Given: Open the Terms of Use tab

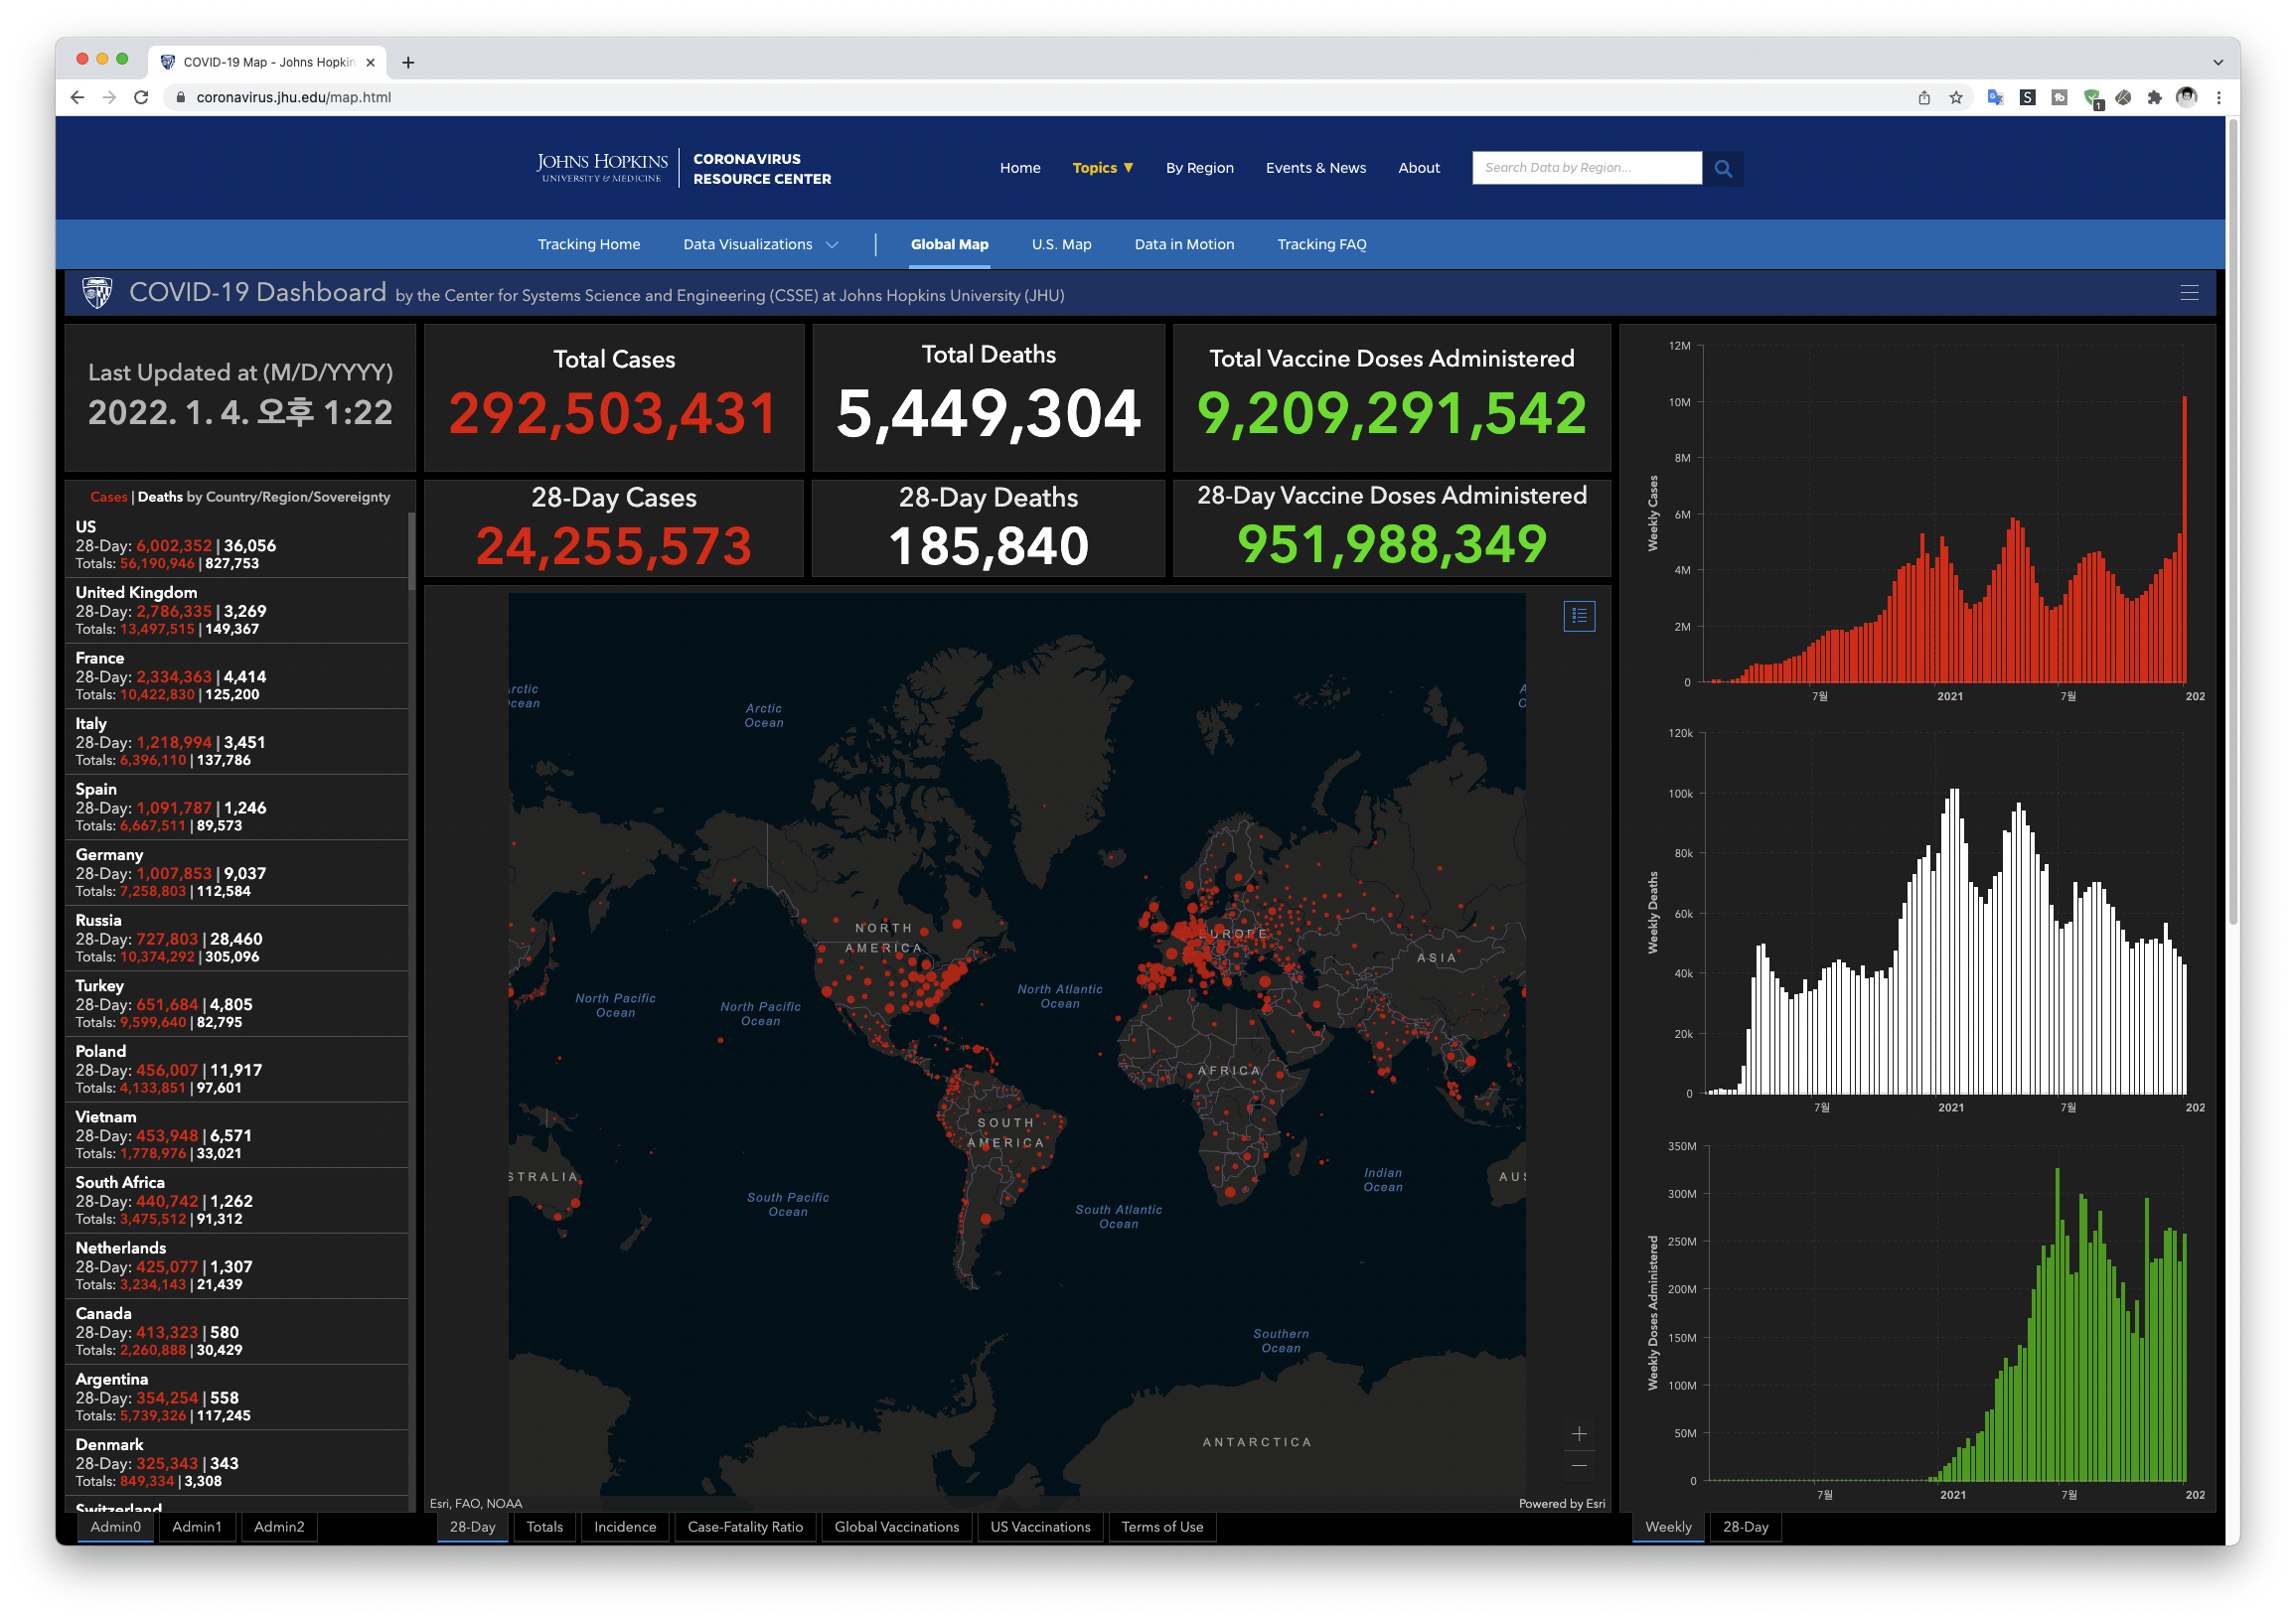Looking at the screenshot, I should [1161, 1526].
